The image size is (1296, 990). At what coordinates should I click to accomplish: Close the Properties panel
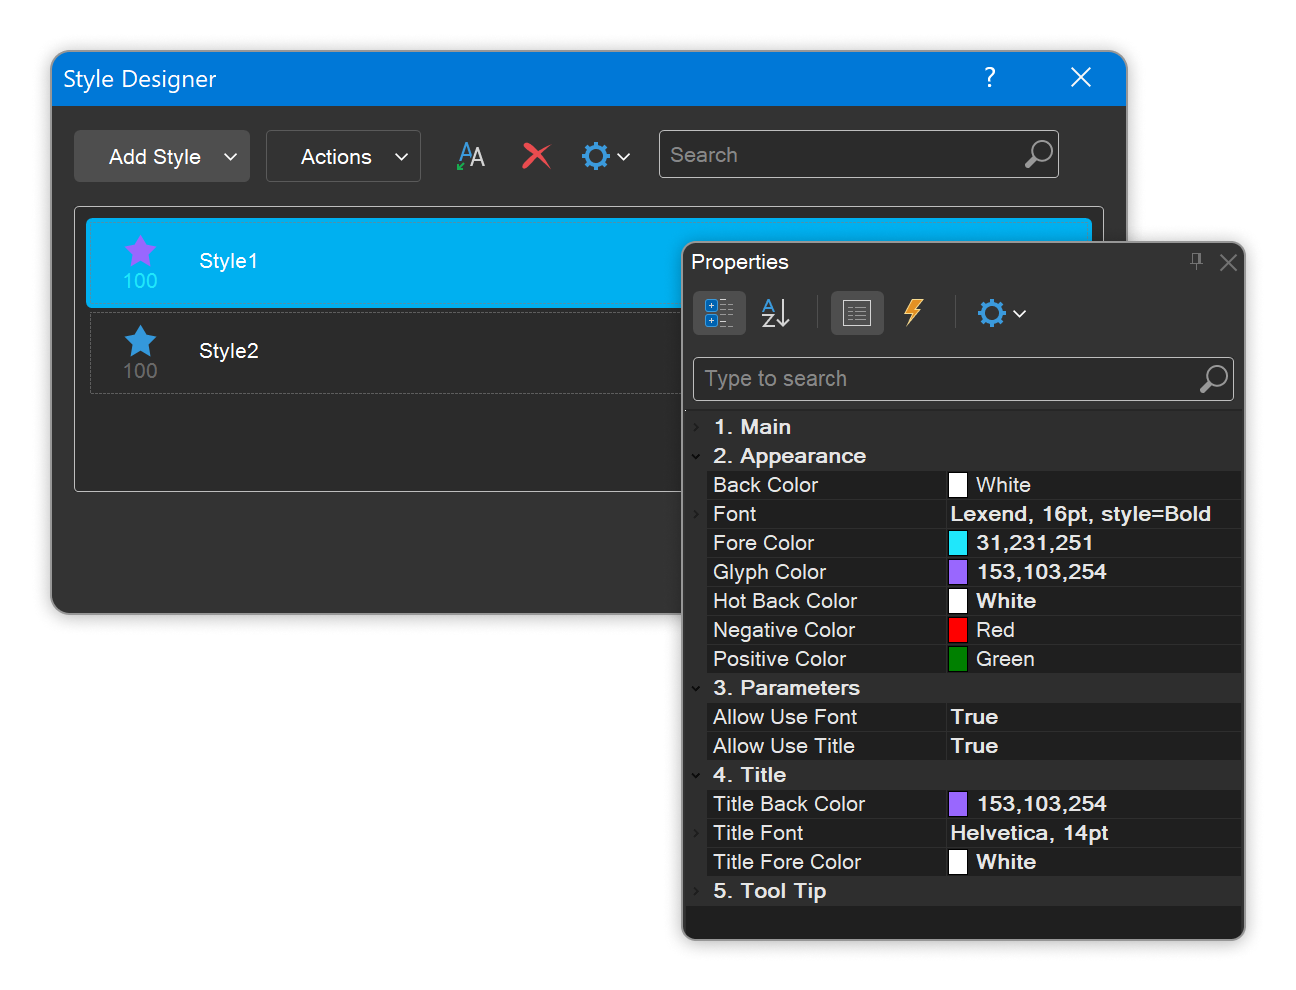pos(1229,262)
